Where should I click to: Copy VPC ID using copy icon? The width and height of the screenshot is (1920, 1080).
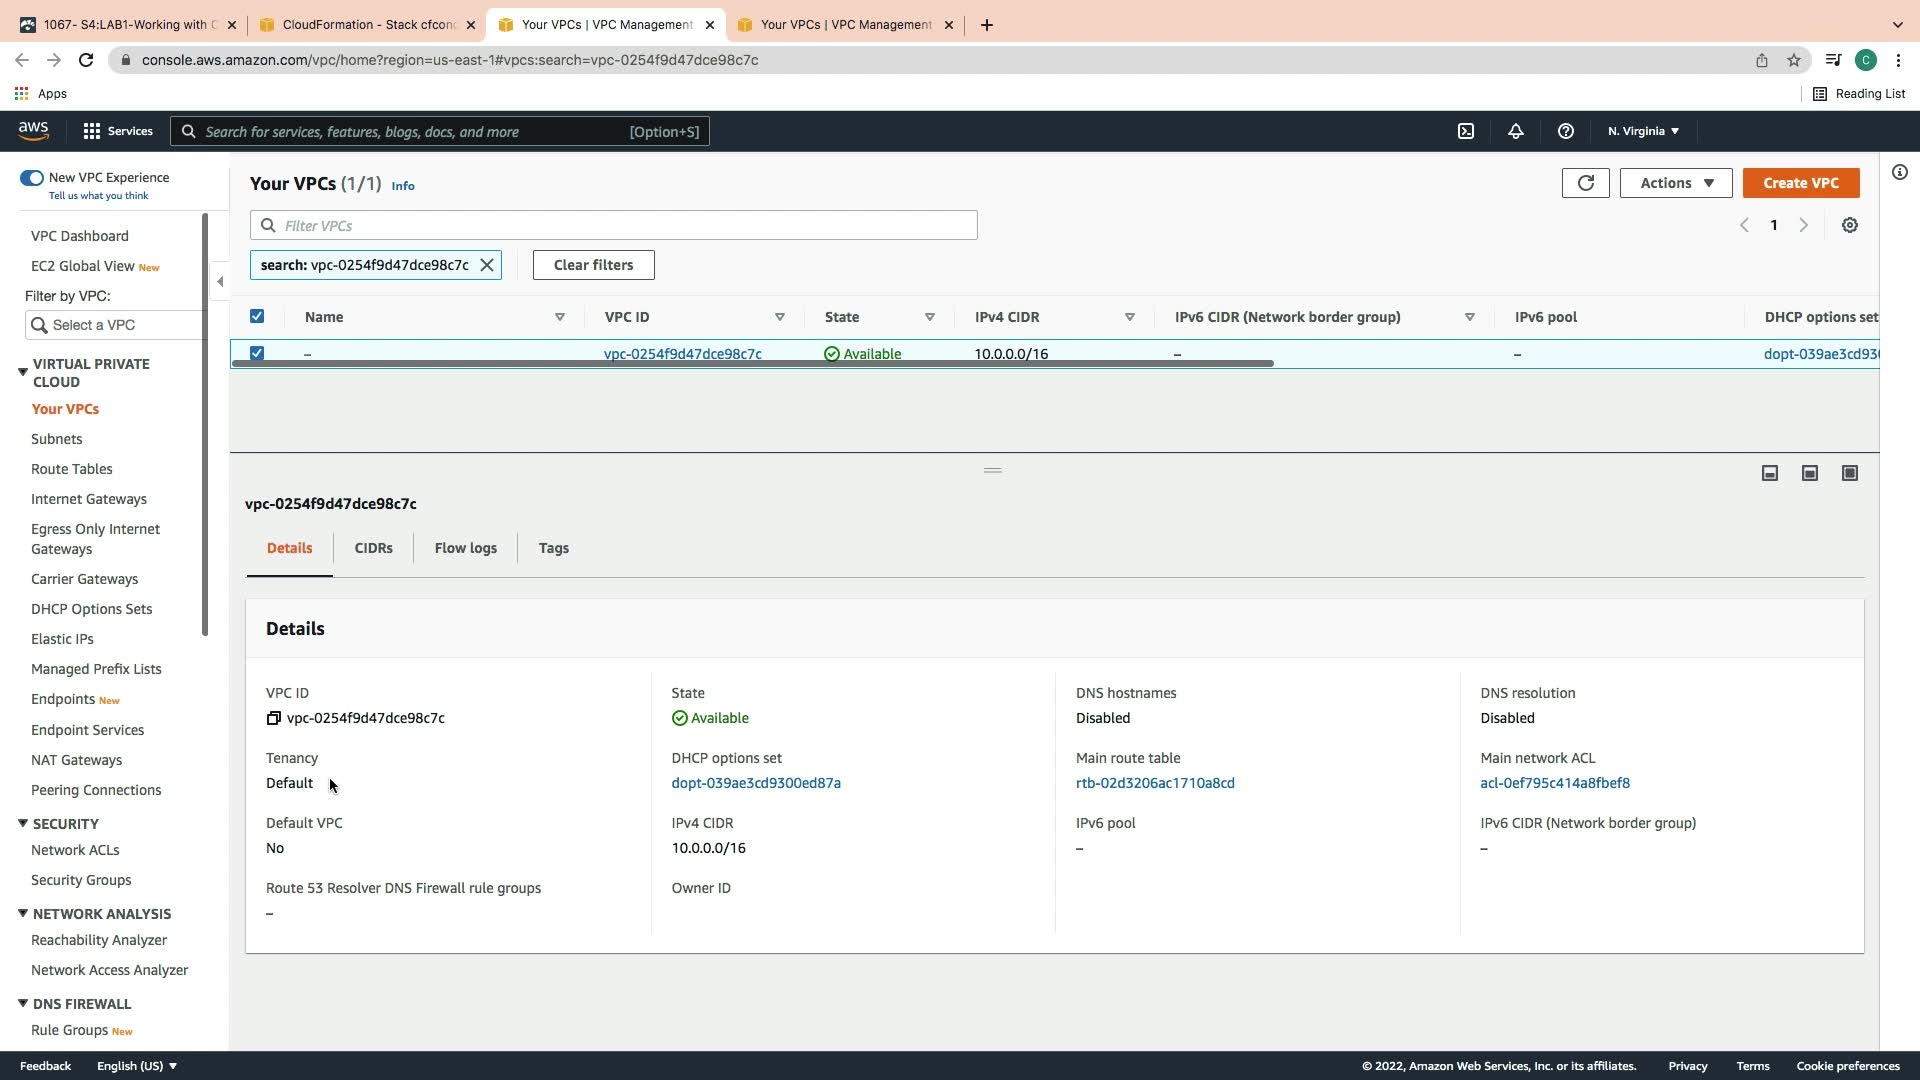click(x=273, y=718)
